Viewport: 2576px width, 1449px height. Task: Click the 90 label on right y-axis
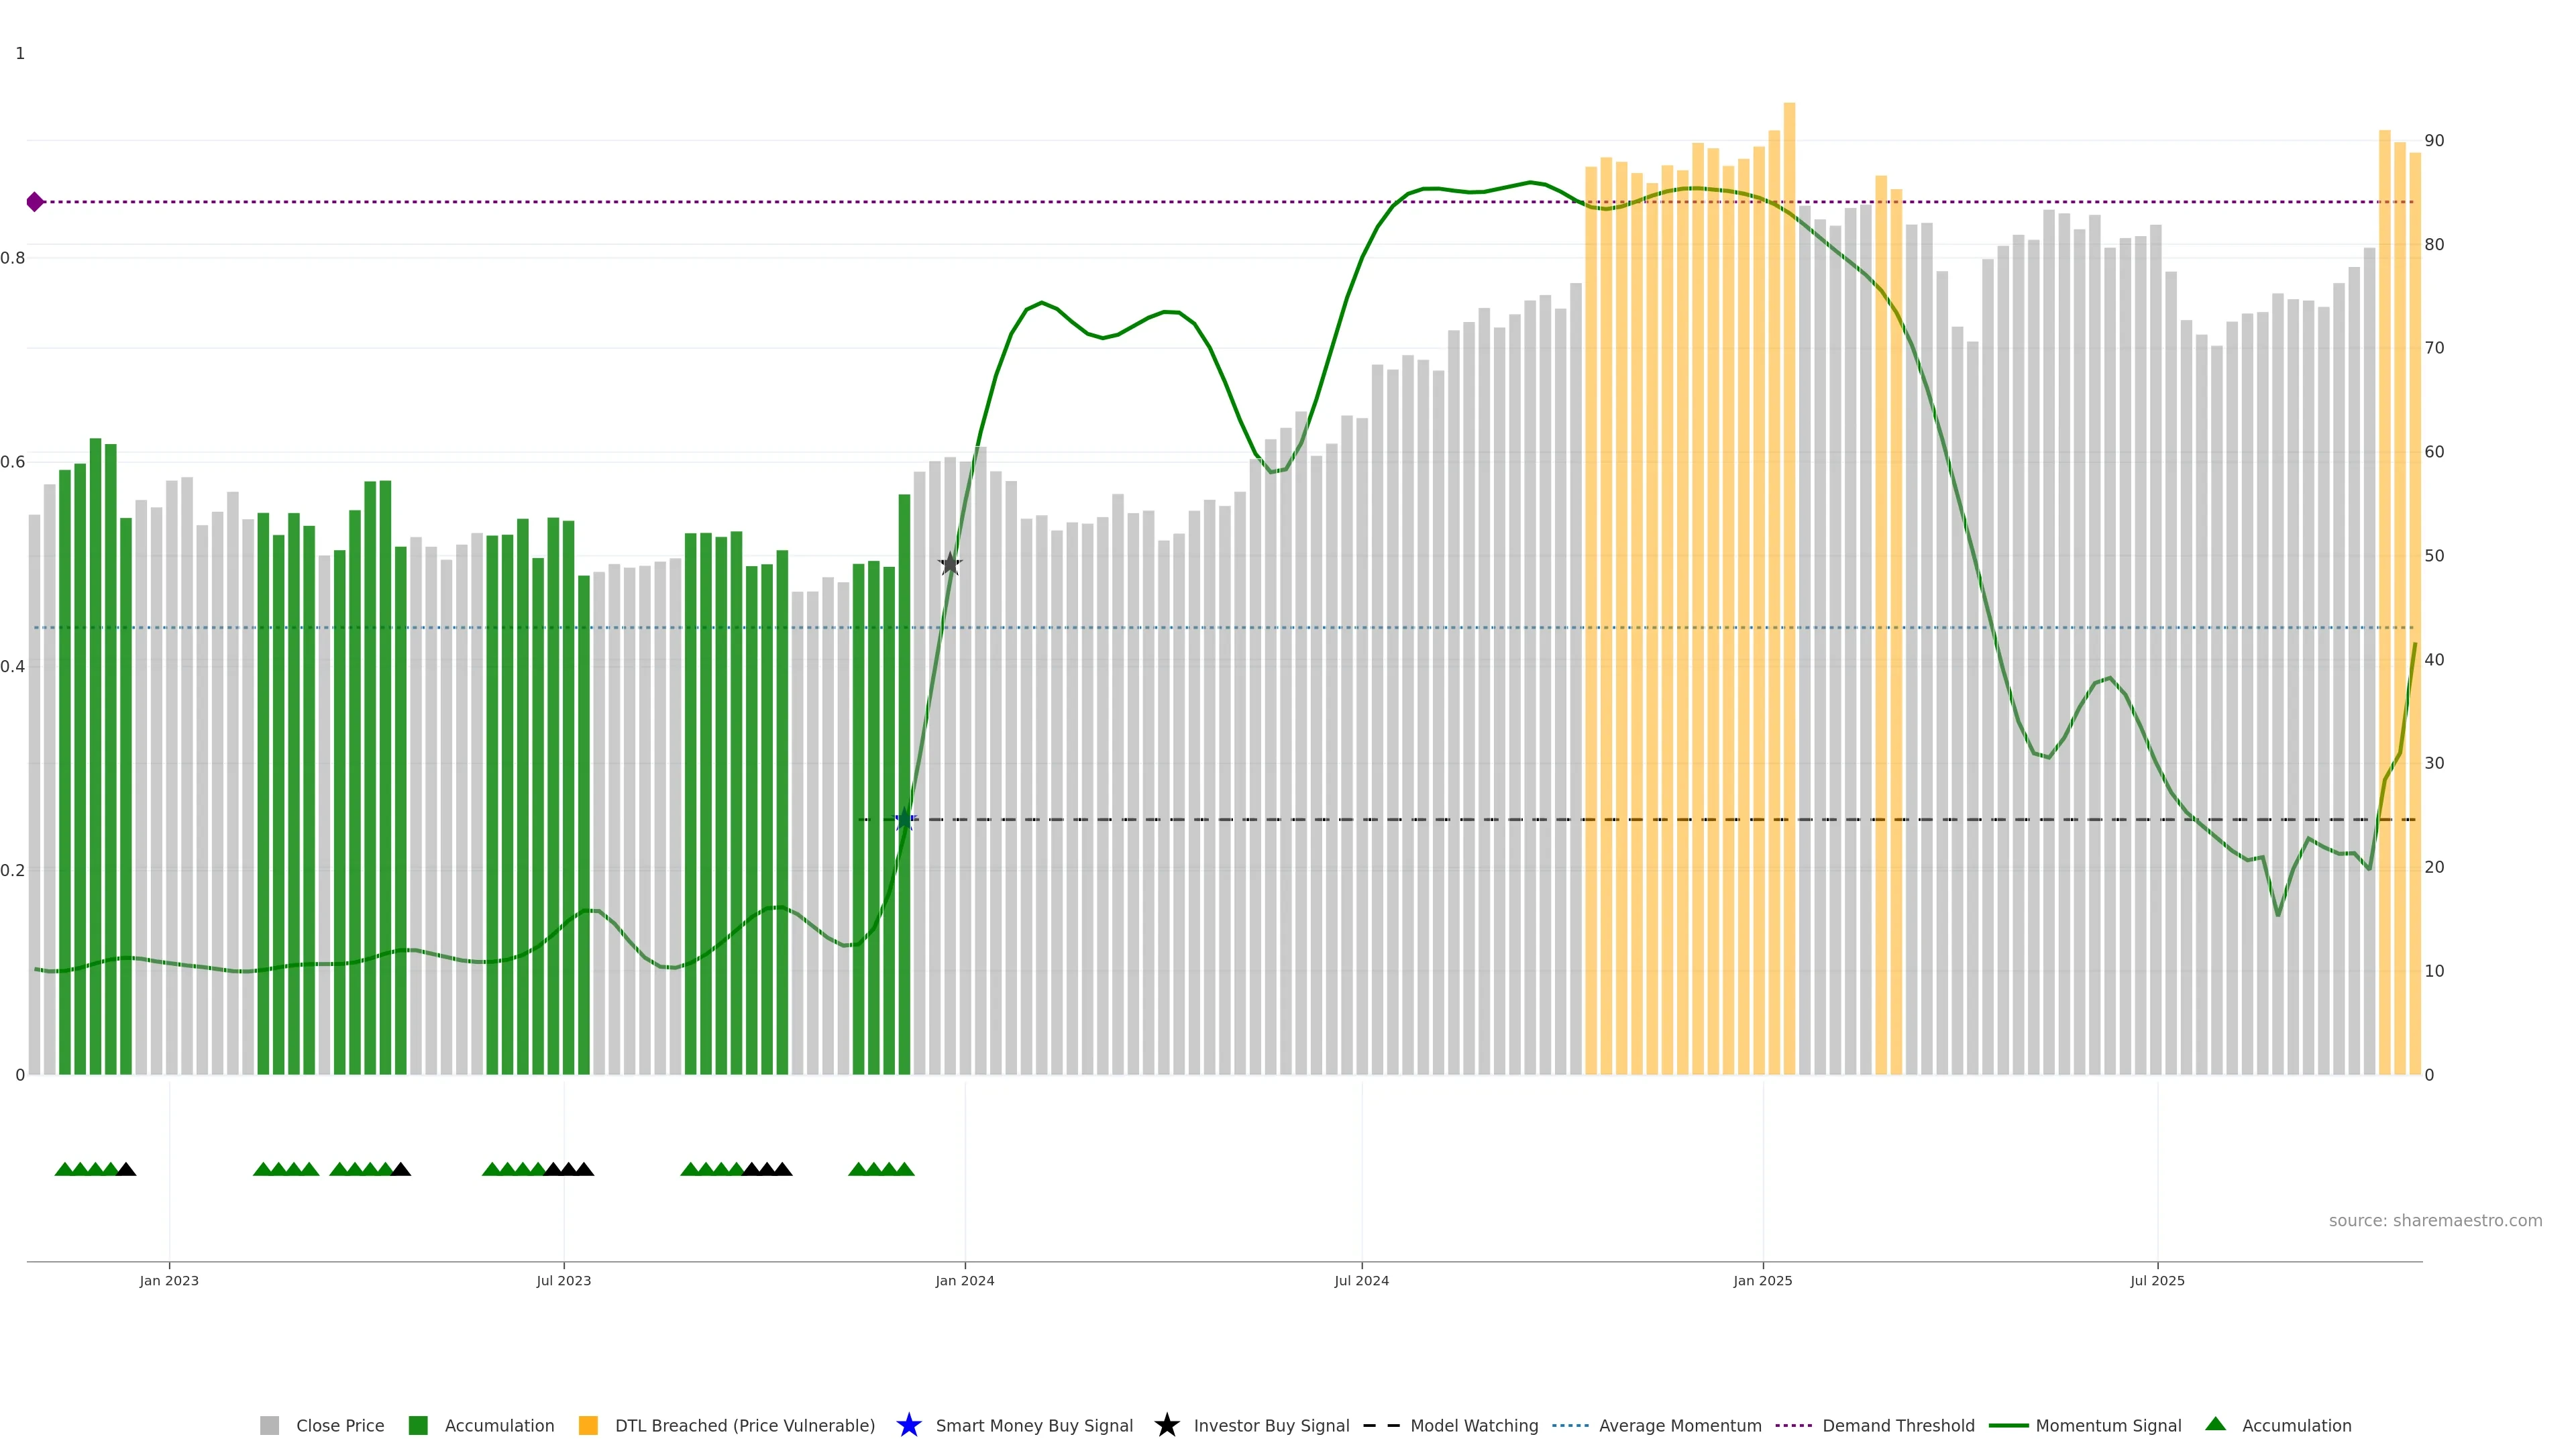point(2434,141)
